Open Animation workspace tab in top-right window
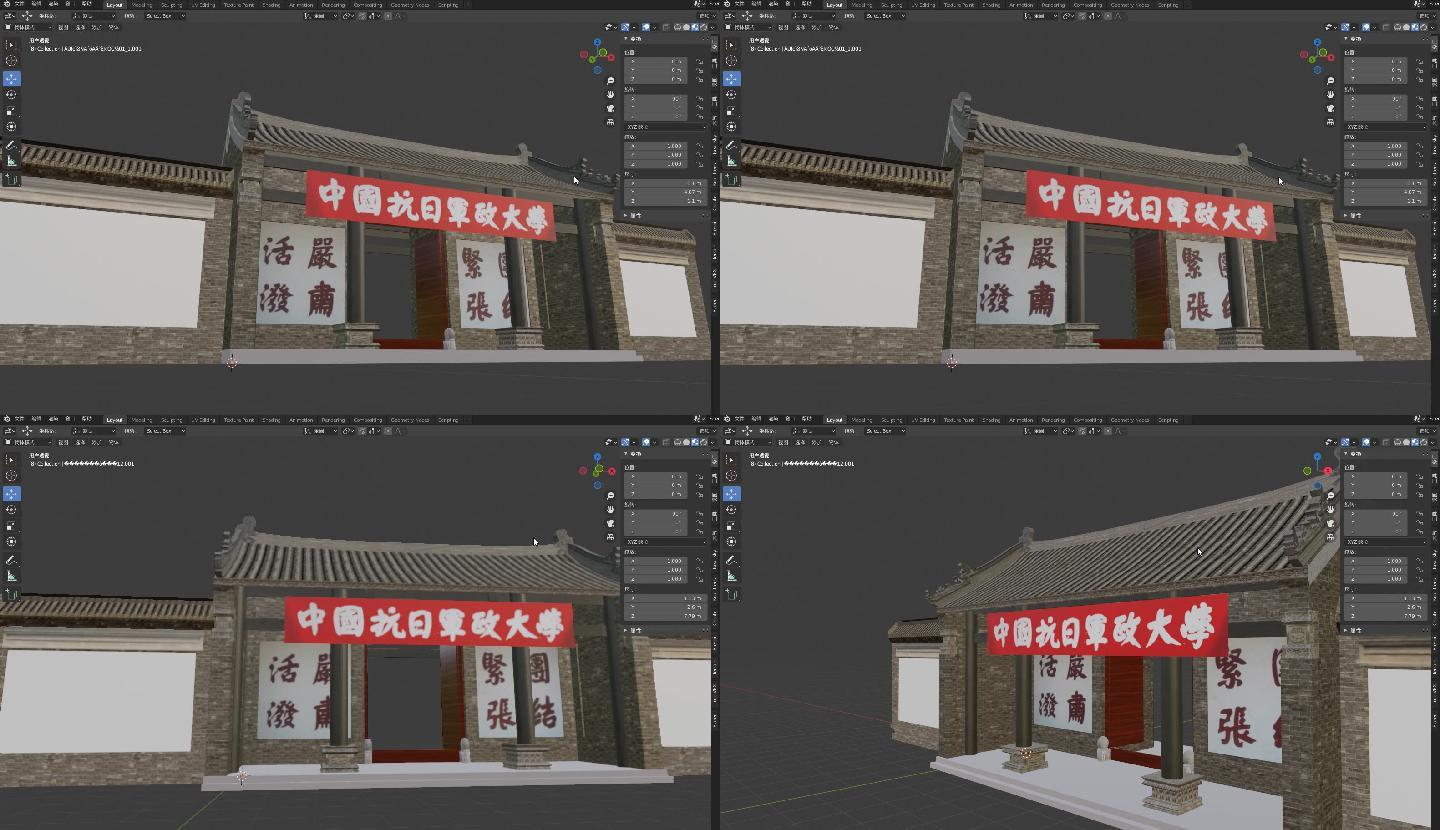1440x830 pixels. click(1021, 4)
